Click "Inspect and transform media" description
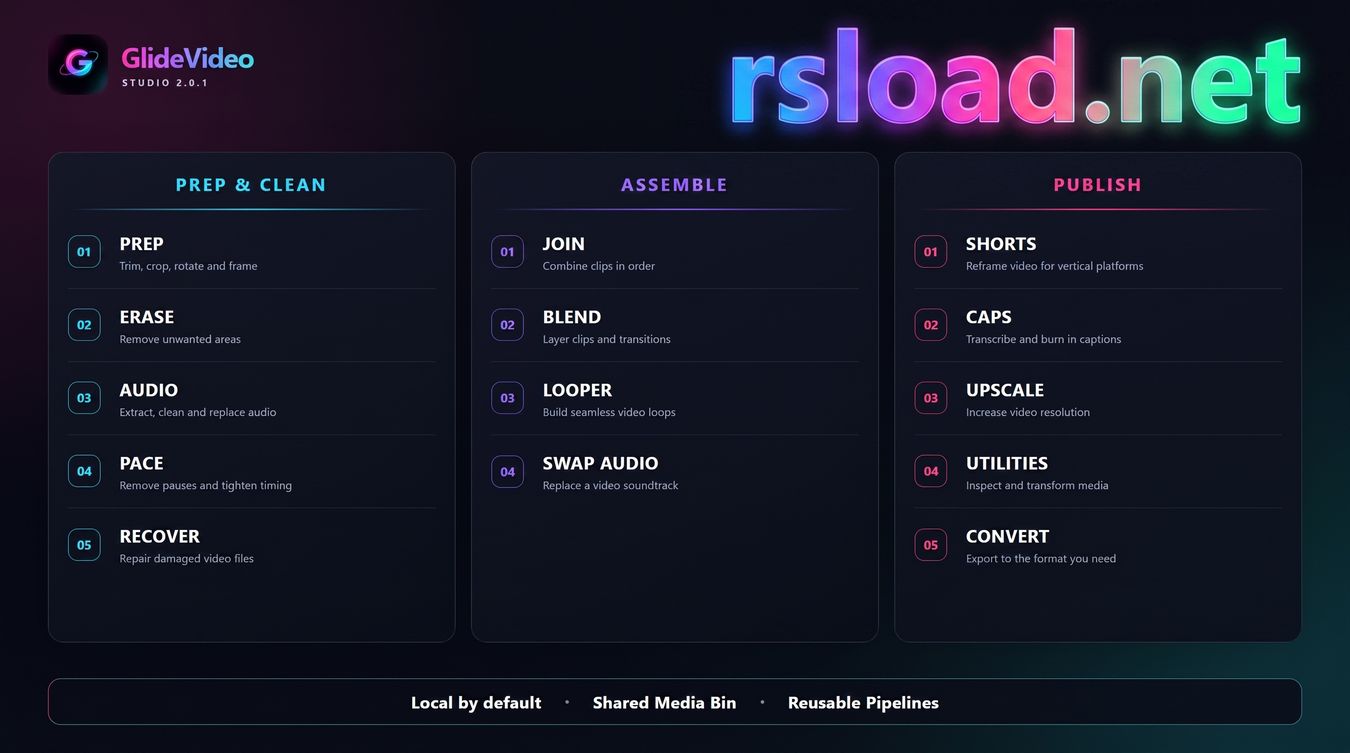The image size is (1350, 753). click(x=1037, y=485)
